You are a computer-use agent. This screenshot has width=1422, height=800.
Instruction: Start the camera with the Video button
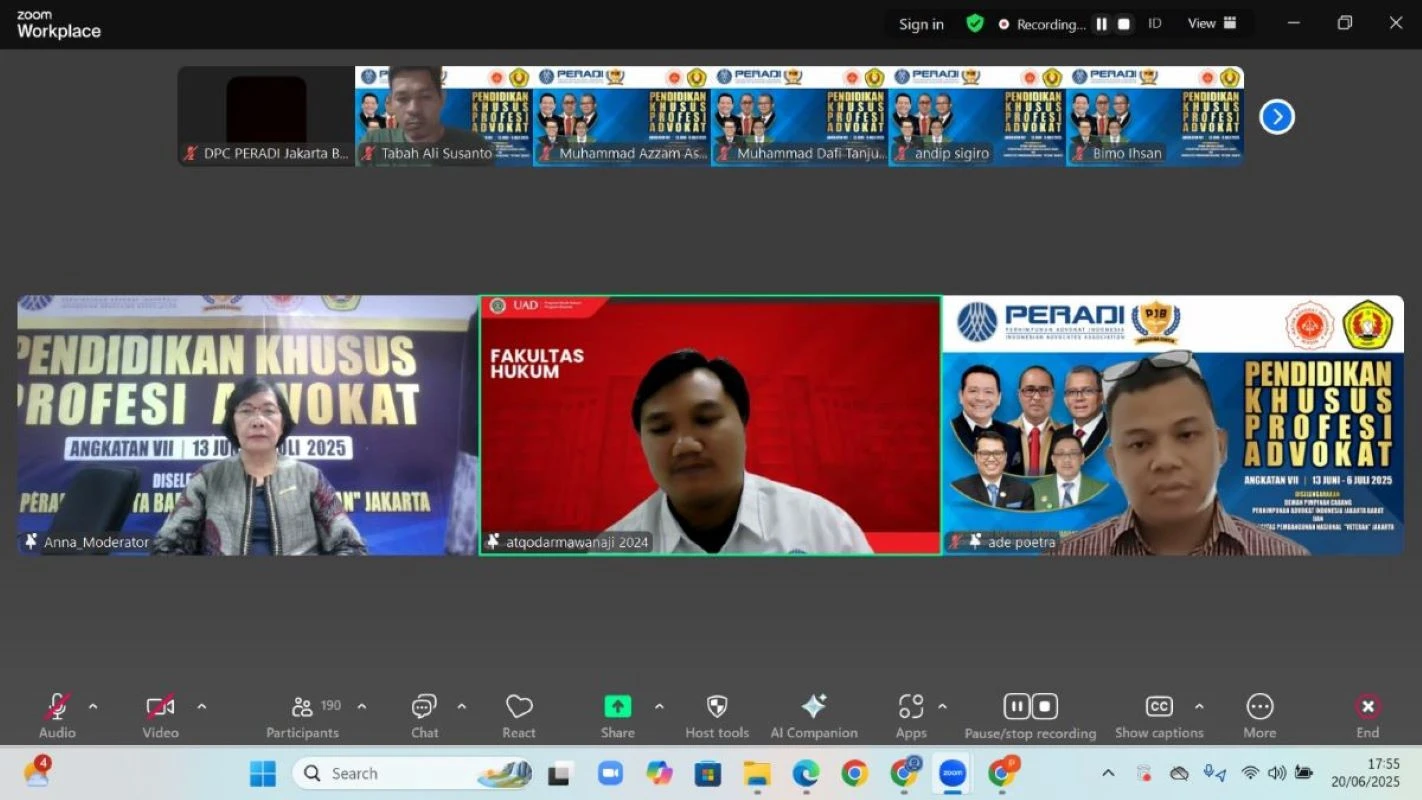[x=160, y=715]
